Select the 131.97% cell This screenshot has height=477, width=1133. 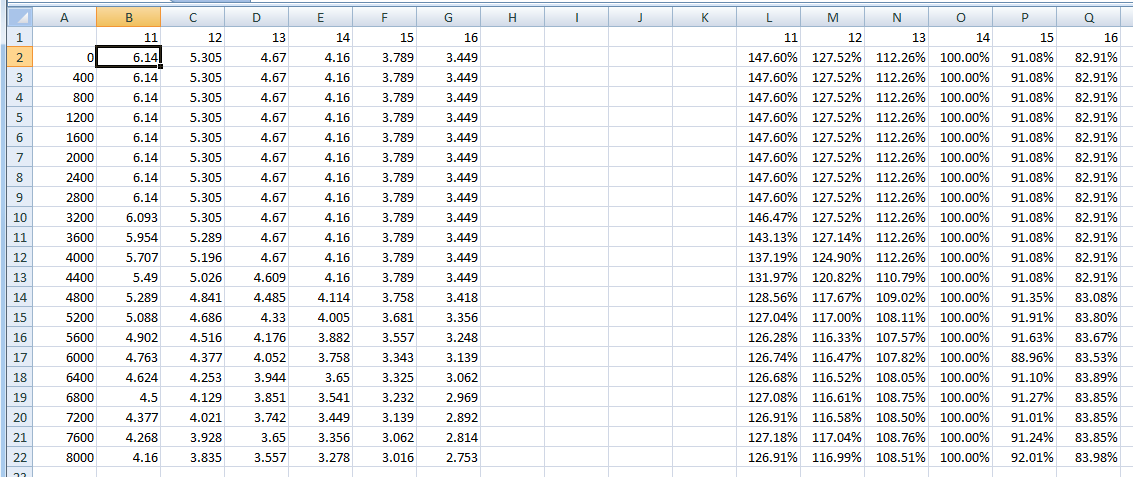tap(768, 277)
